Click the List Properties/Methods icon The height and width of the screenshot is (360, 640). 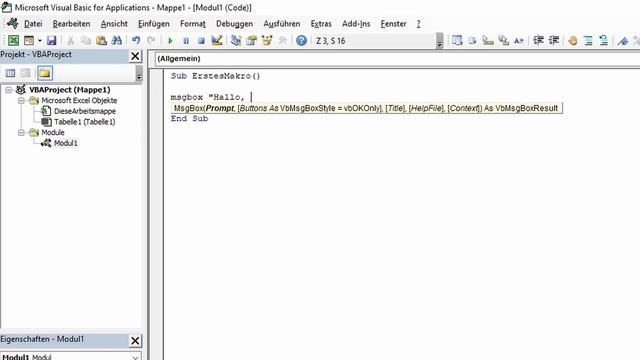tap(457, 40)
